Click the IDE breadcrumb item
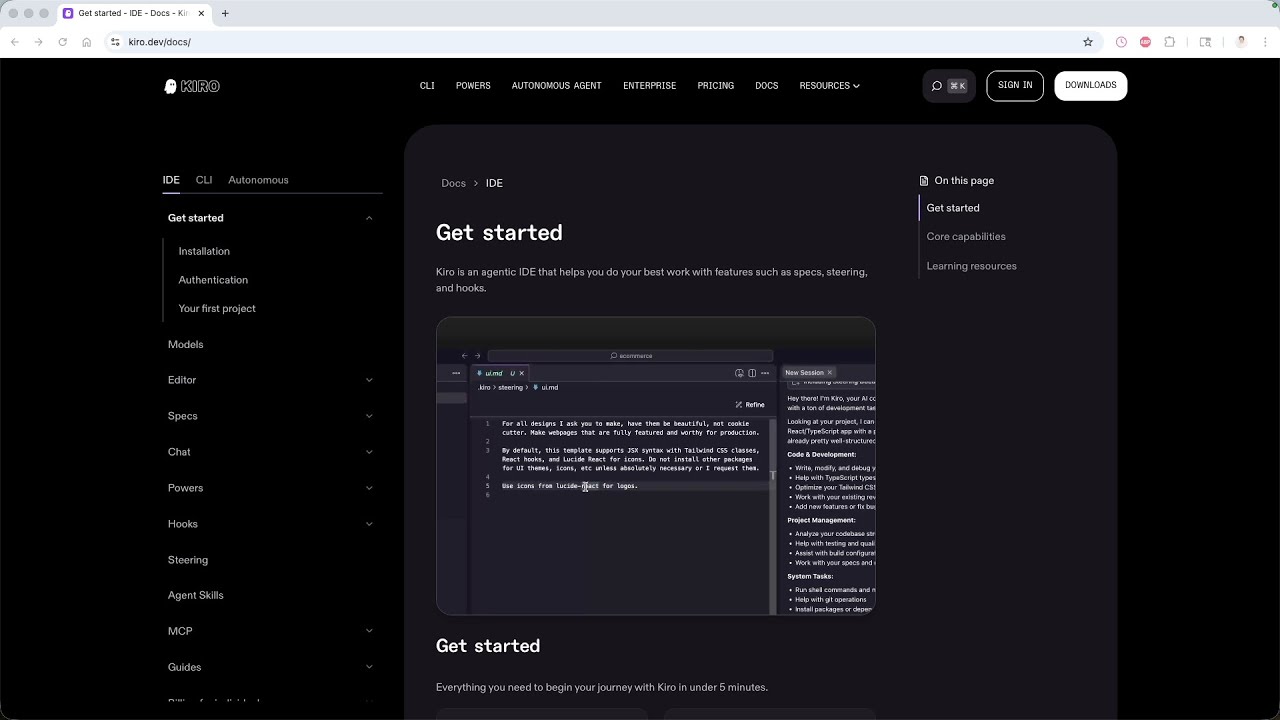Image resolution: width=1280 pixels, height=720 pixels. click(x=494, y=183)
